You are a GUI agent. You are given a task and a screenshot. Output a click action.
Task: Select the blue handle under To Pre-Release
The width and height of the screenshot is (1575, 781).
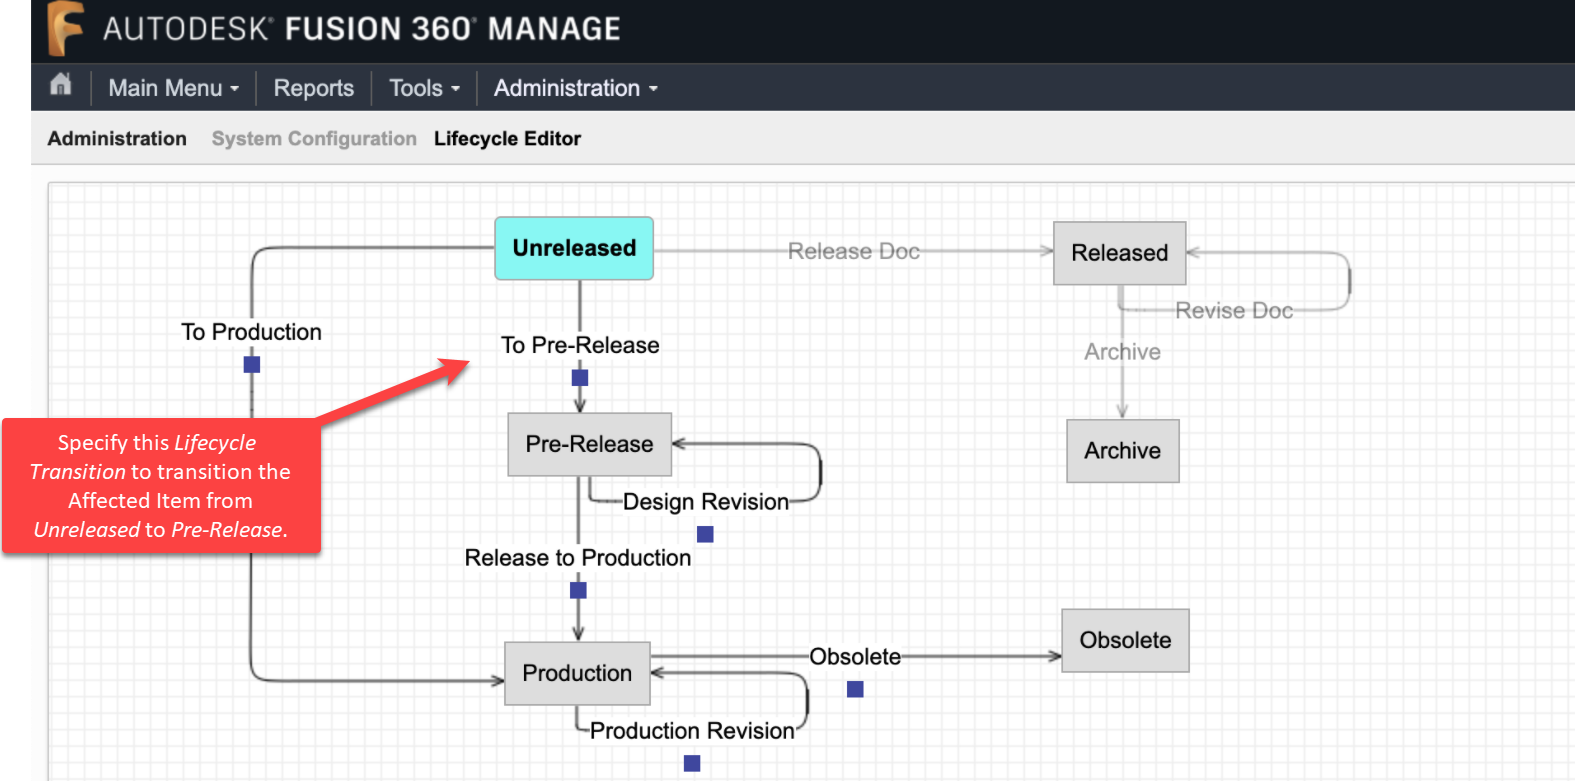[580, 378]
